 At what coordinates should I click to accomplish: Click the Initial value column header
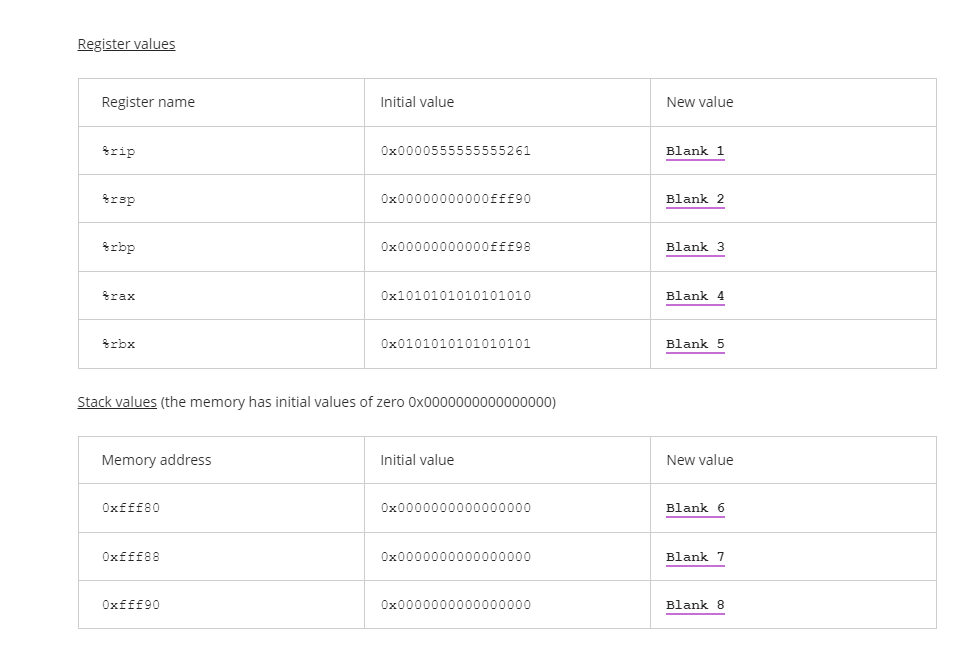[416, 101]
